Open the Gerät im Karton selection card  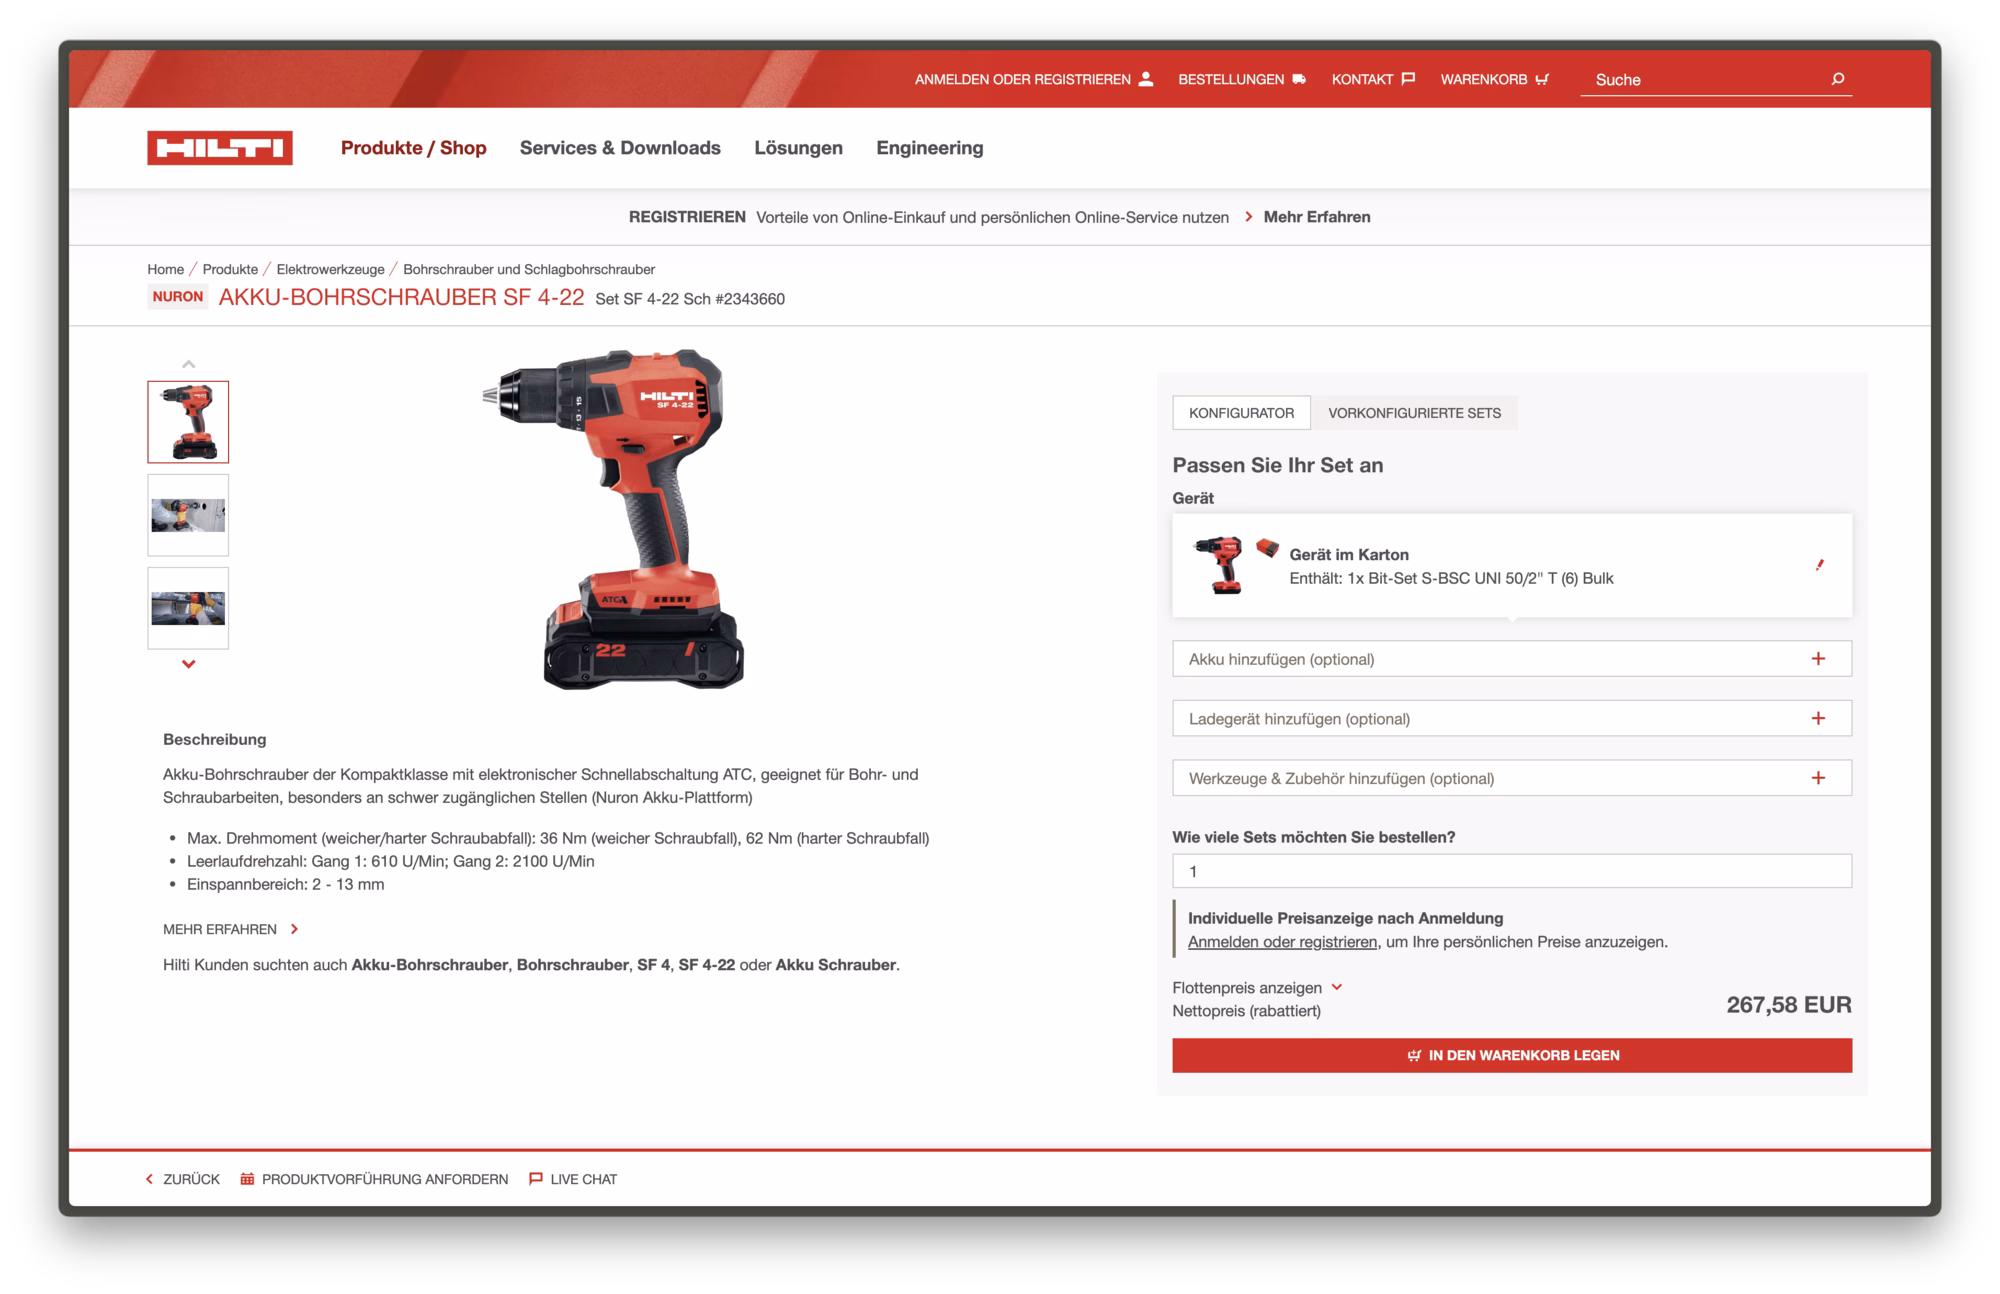pos(1512,565)
